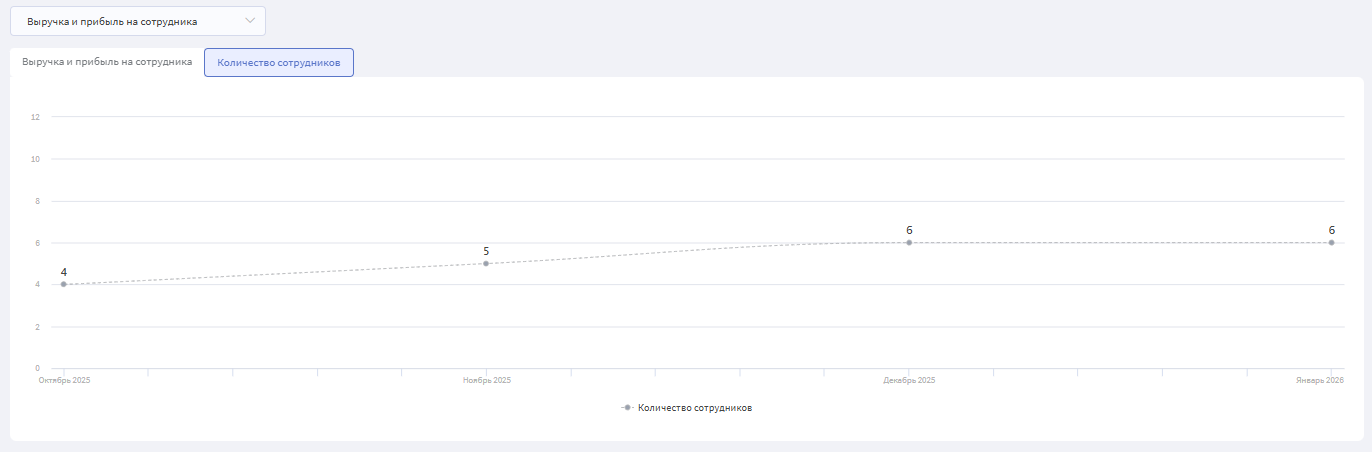Select the November 2025 data point marker

[x=486, y=263]
